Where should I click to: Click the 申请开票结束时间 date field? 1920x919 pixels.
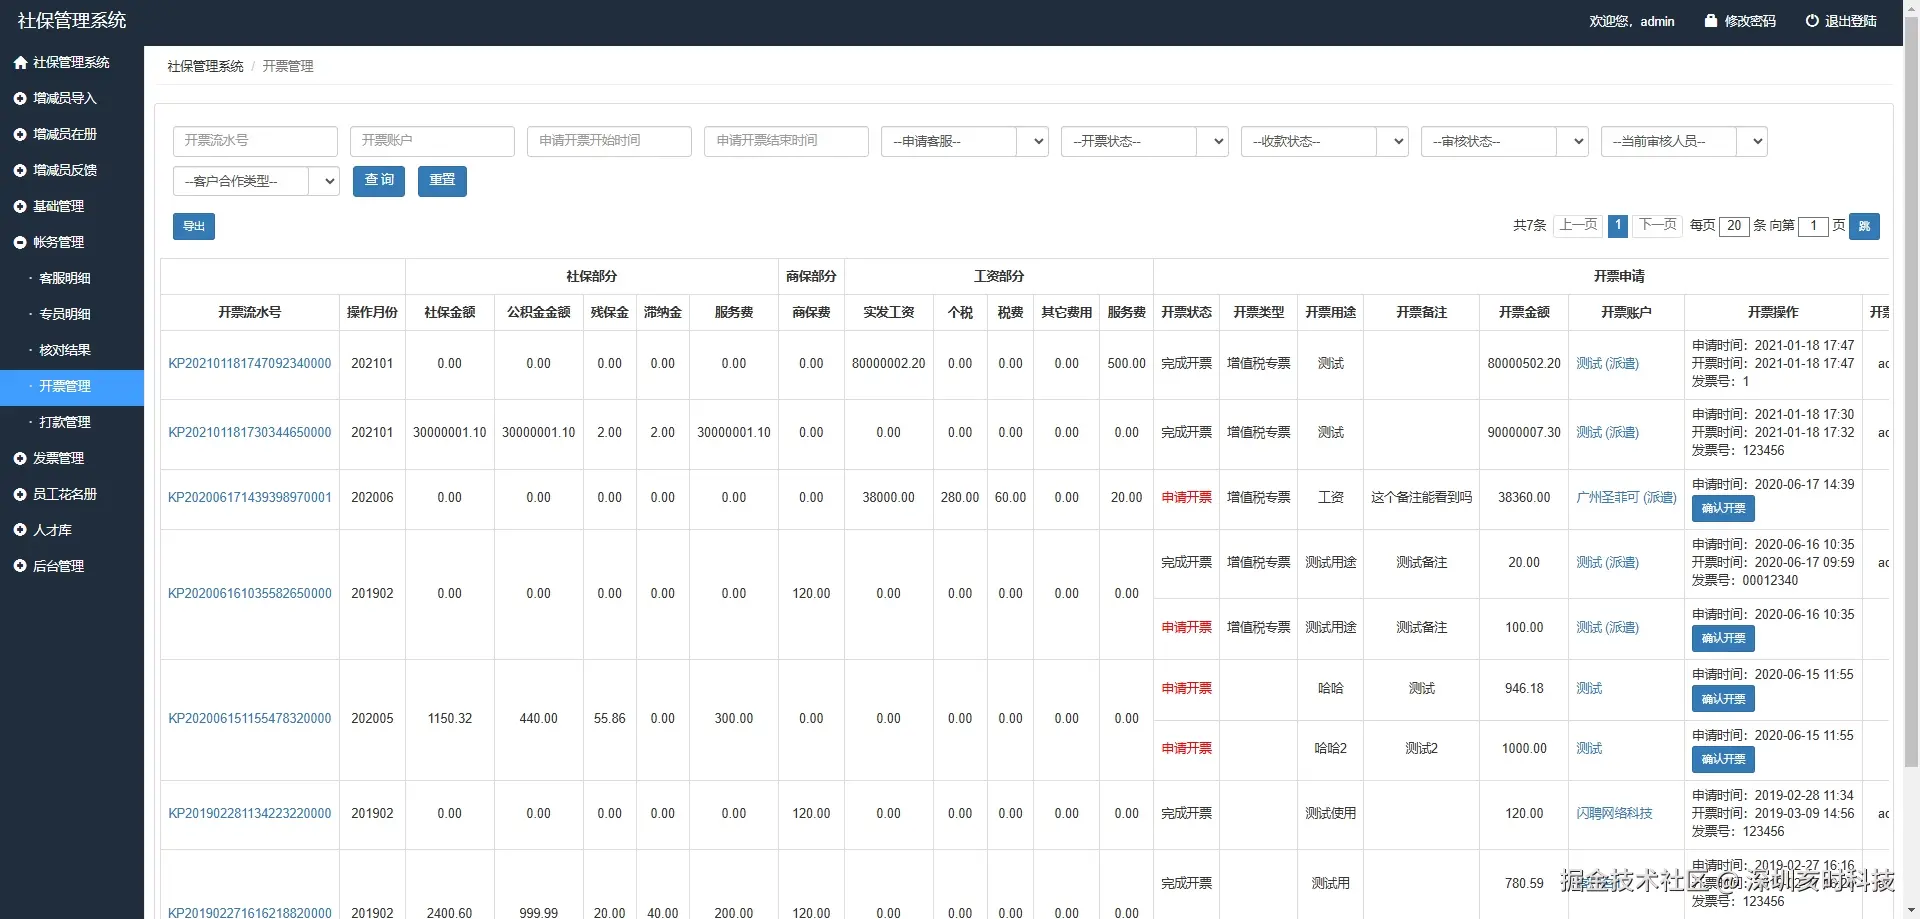pyautogui.click(x=786, y=141)
